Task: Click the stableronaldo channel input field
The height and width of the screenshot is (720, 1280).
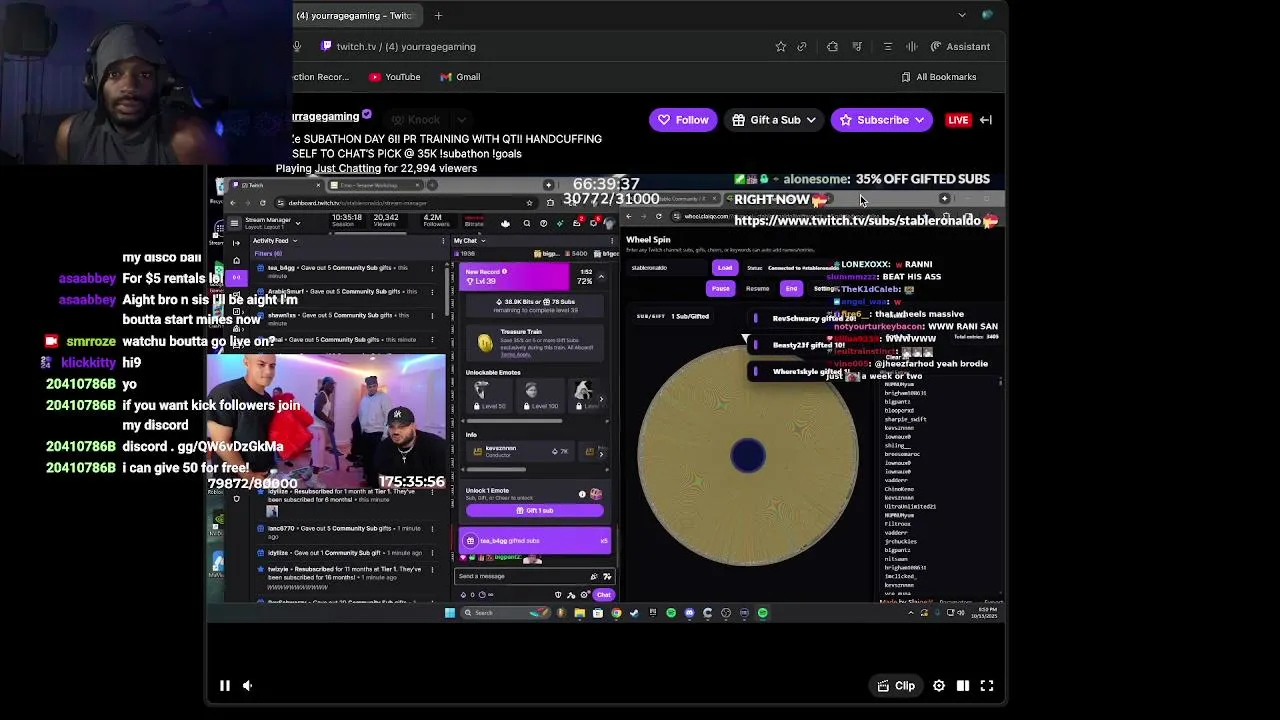Action: (668, 268)
